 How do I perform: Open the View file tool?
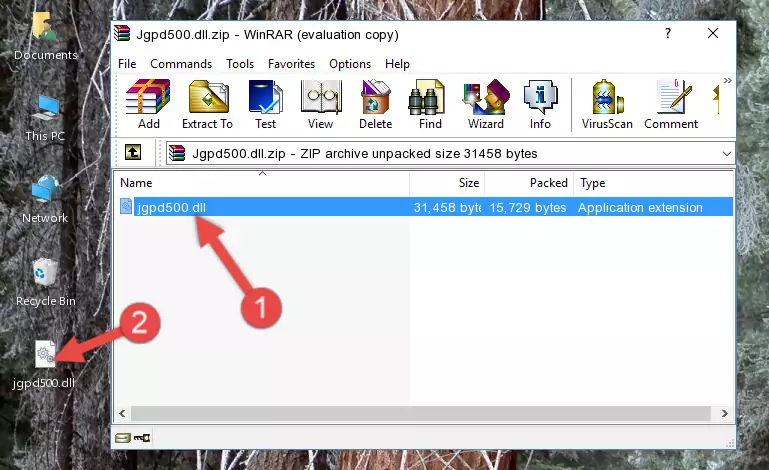[x=321, y=104]
